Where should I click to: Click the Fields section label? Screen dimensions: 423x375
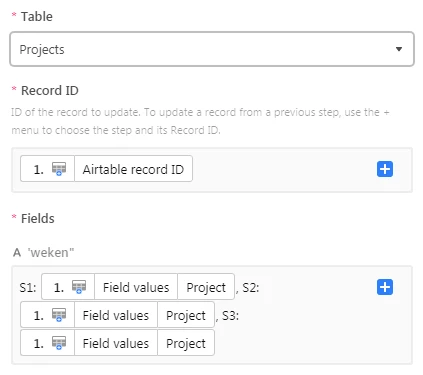click(x=37, y=219)
